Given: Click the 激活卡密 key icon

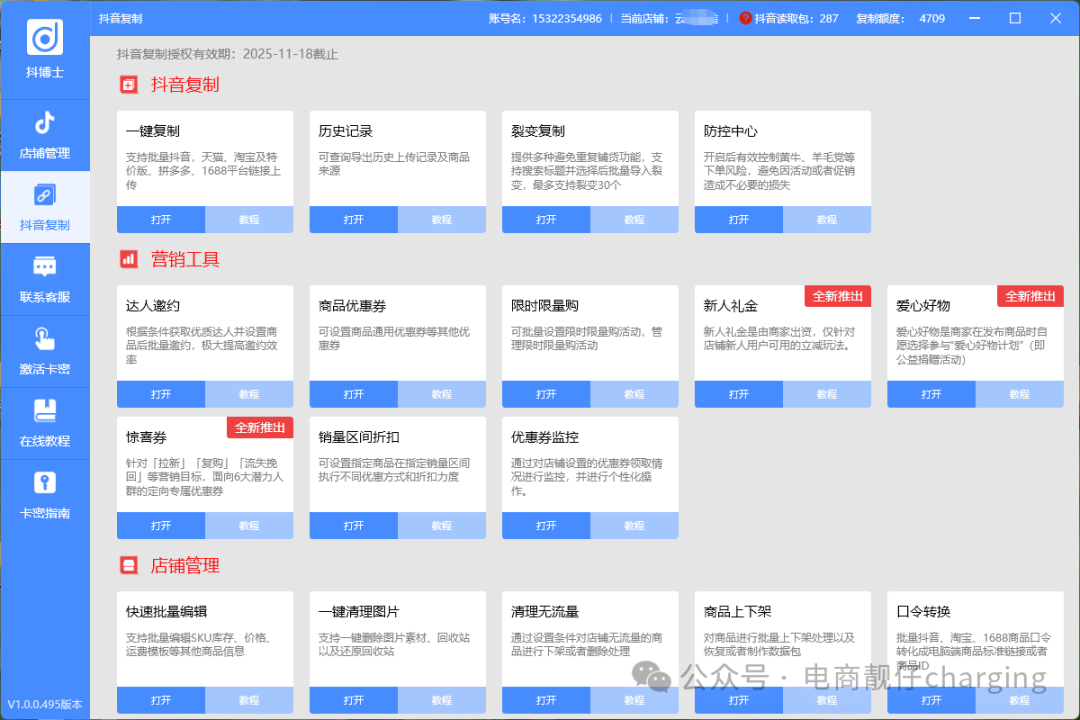Looking at the screenshot, I should 45,338.
